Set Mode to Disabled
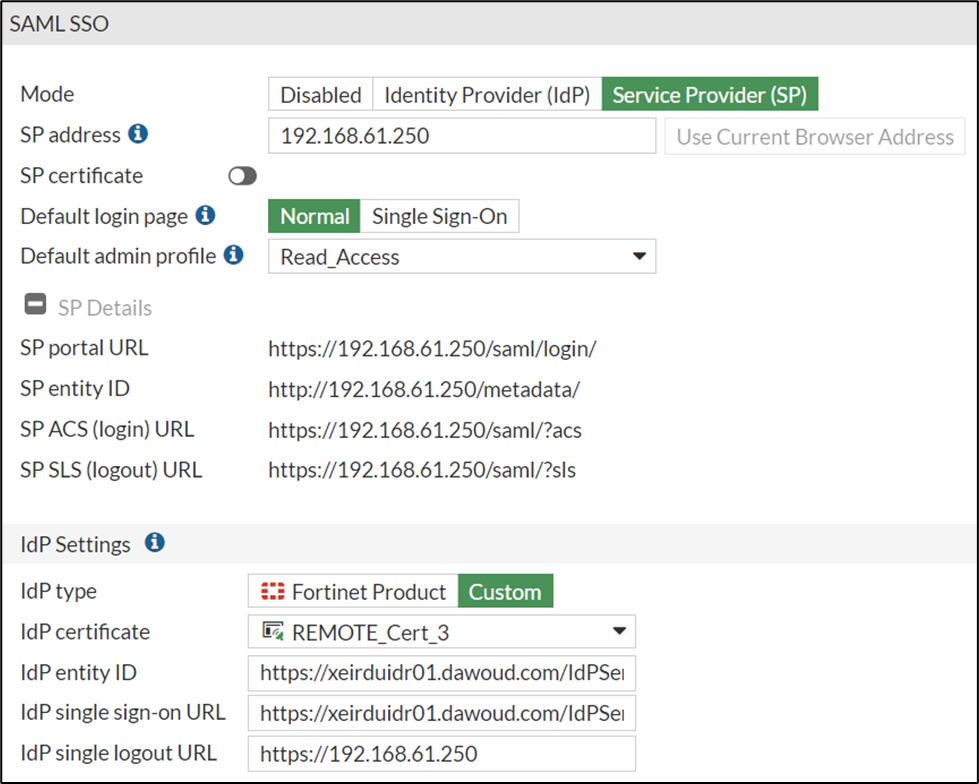Viewport: 979px width, 784px height. click(x=320, y=95)
